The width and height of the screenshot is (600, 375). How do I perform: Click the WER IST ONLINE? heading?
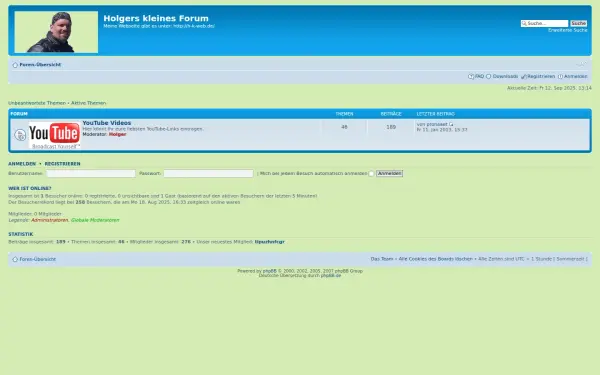click(x=30, y=188)
